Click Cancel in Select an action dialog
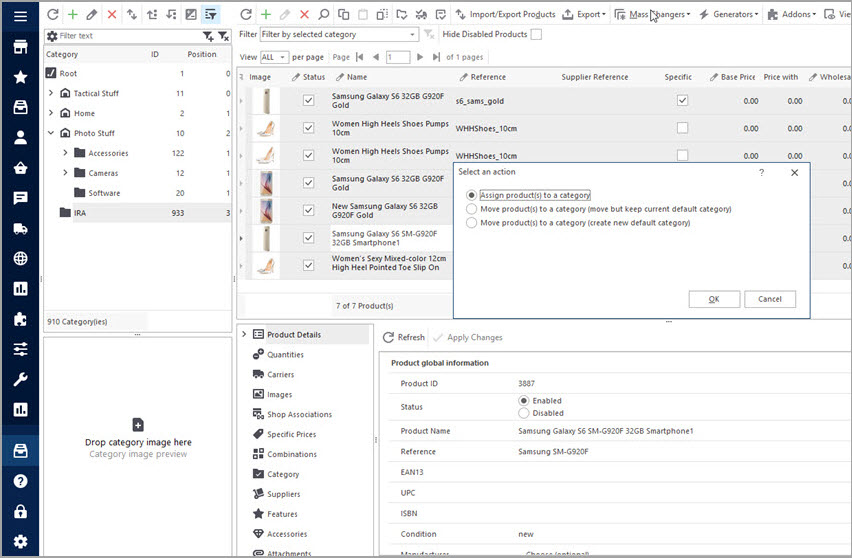This screenshot has height=558, width=852. [769, 299]
